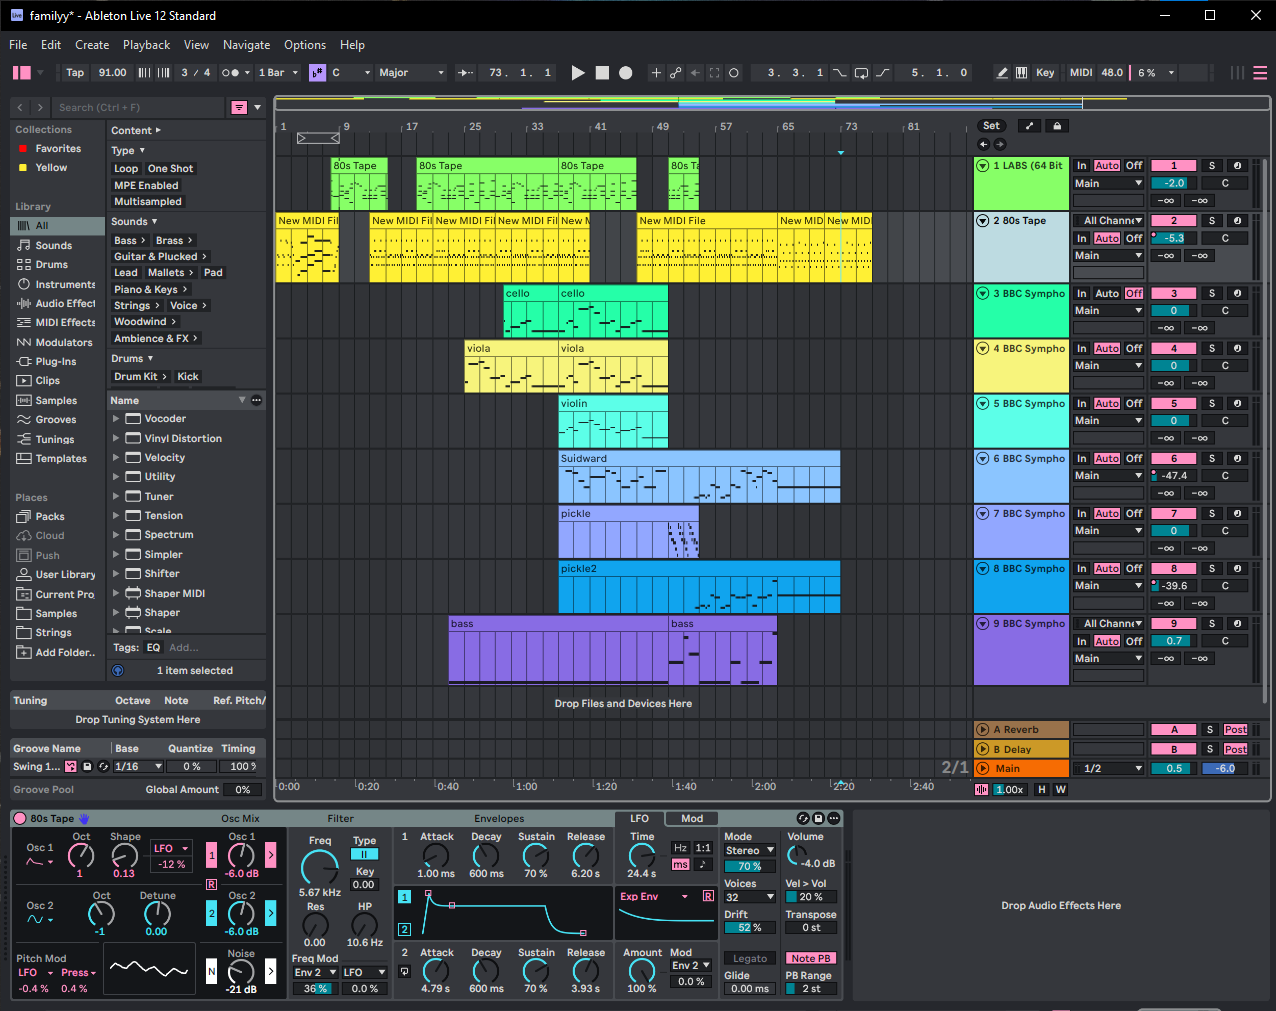Switch to Session view via the horizontal-lines icon
Screen dimensions: 1276x1011
pos(1260,72)
